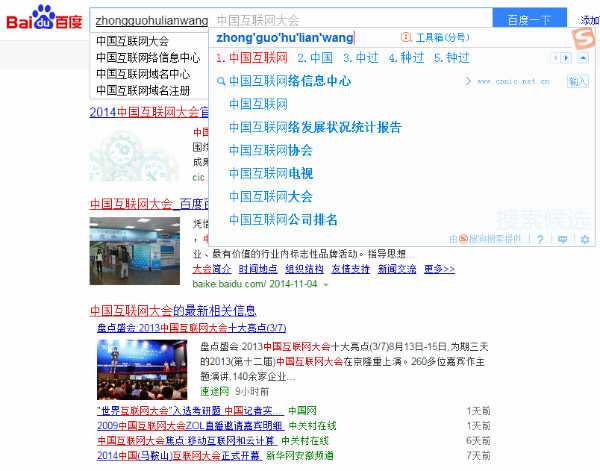
Task: Click the conference stage photo thumbnail
Action: pos(142,370)
